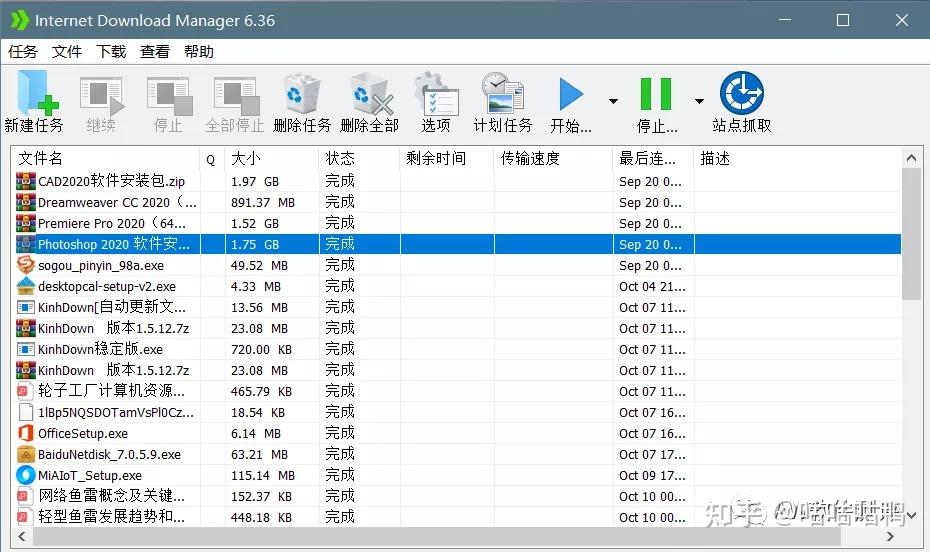
Task: Click the 全部停止 (stop all) icon
Action: 236,95
